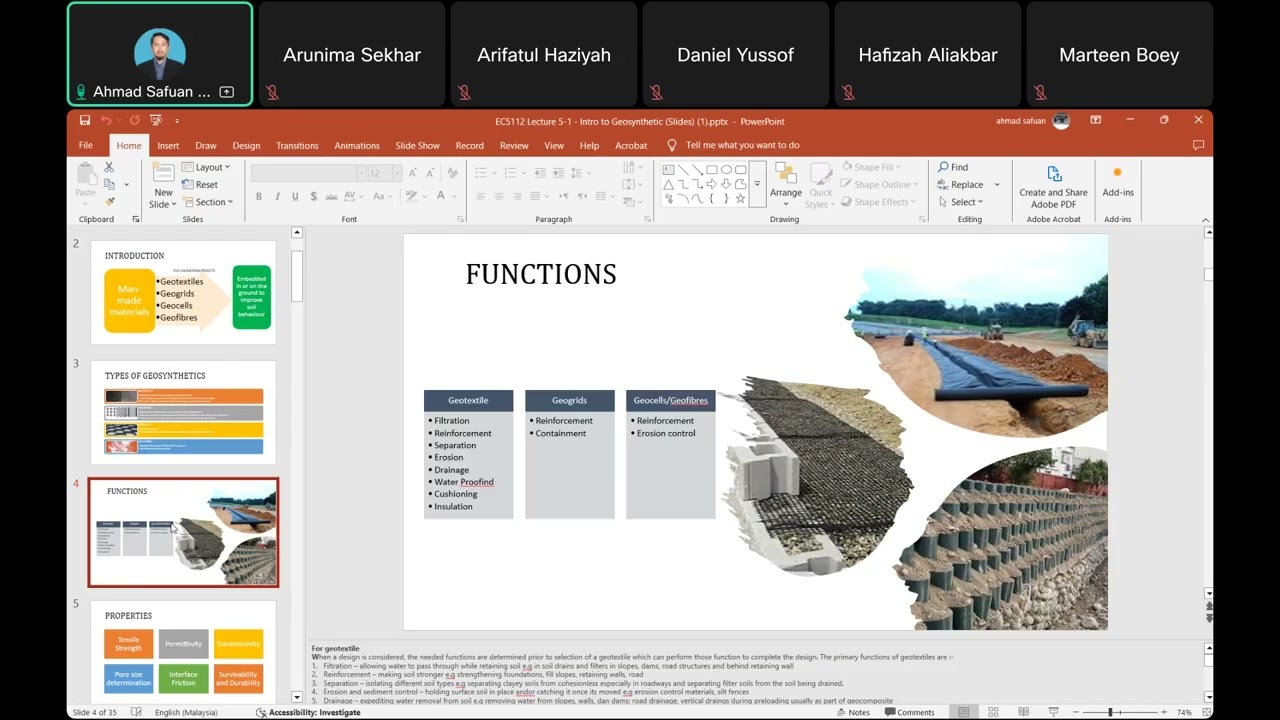Open the Customize Quick Access Toolbar dropdown
This screenshot has width=1280, height=720.
(x=177, y=121)
